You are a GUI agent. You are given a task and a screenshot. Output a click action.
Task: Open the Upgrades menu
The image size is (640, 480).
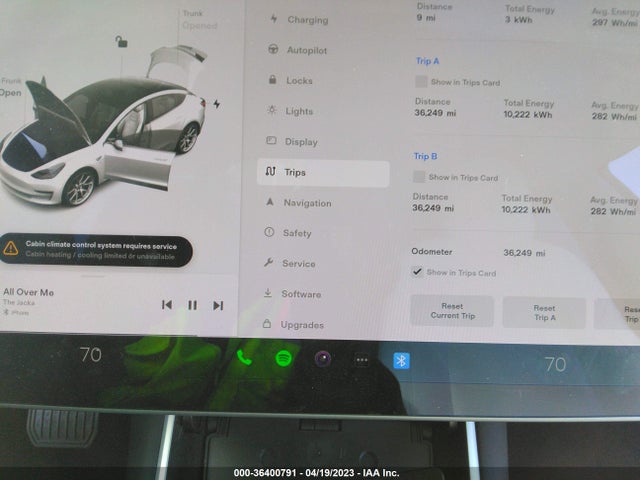[x=293, y=325]
